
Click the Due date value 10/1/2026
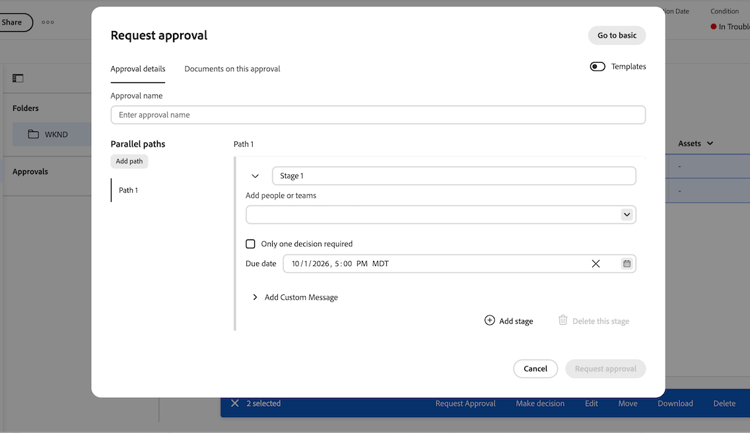click(x=310, y=264)
